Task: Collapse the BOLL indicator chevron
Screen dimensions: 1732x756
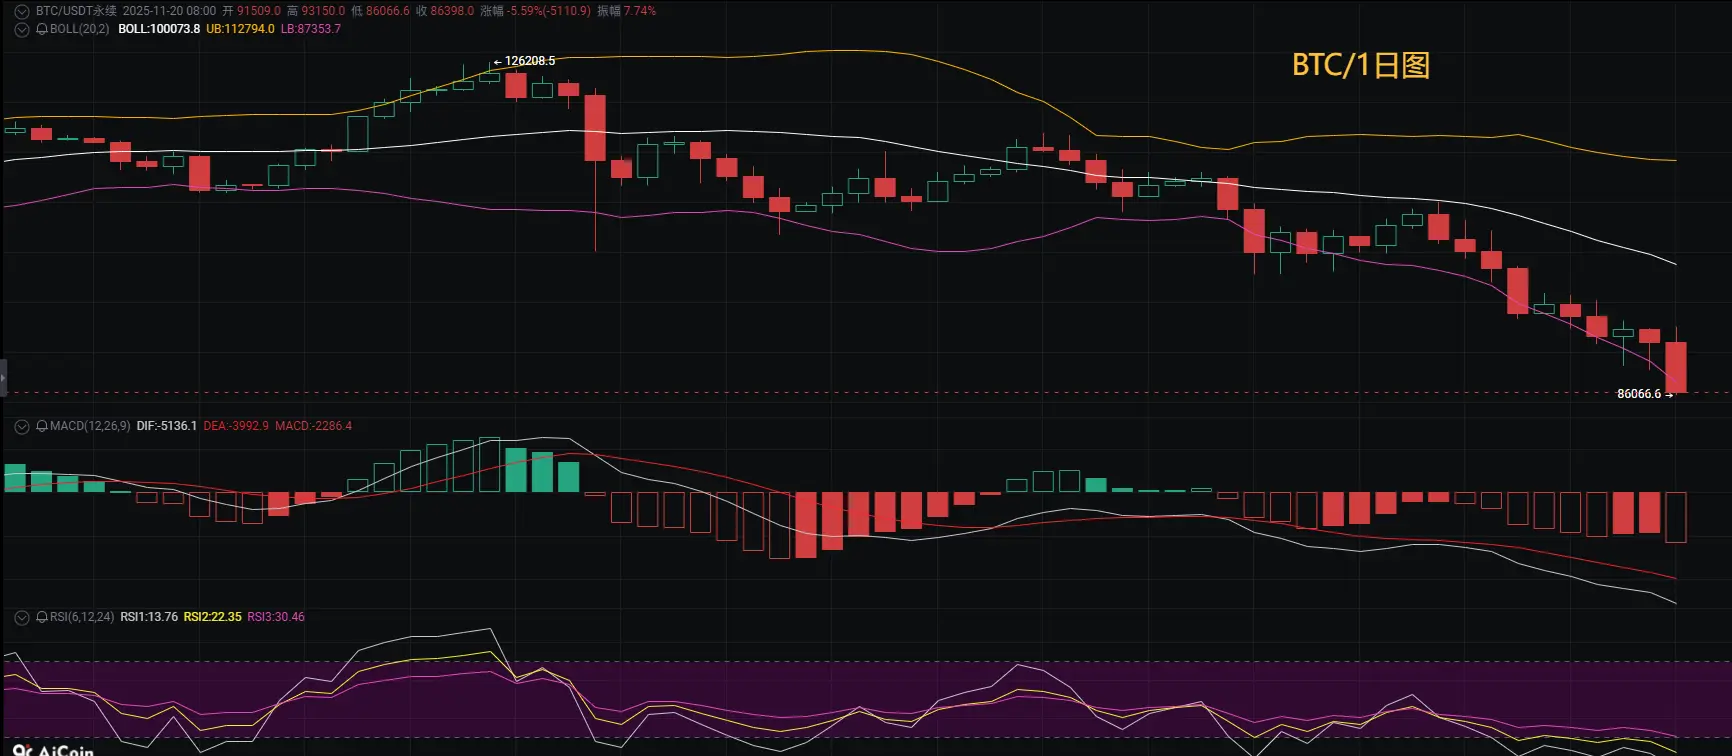Action: click(22, 29)
